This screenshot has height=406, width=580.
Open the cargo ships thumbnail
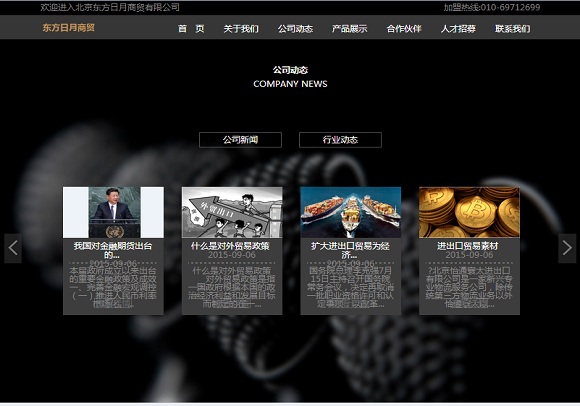point(351,212)
